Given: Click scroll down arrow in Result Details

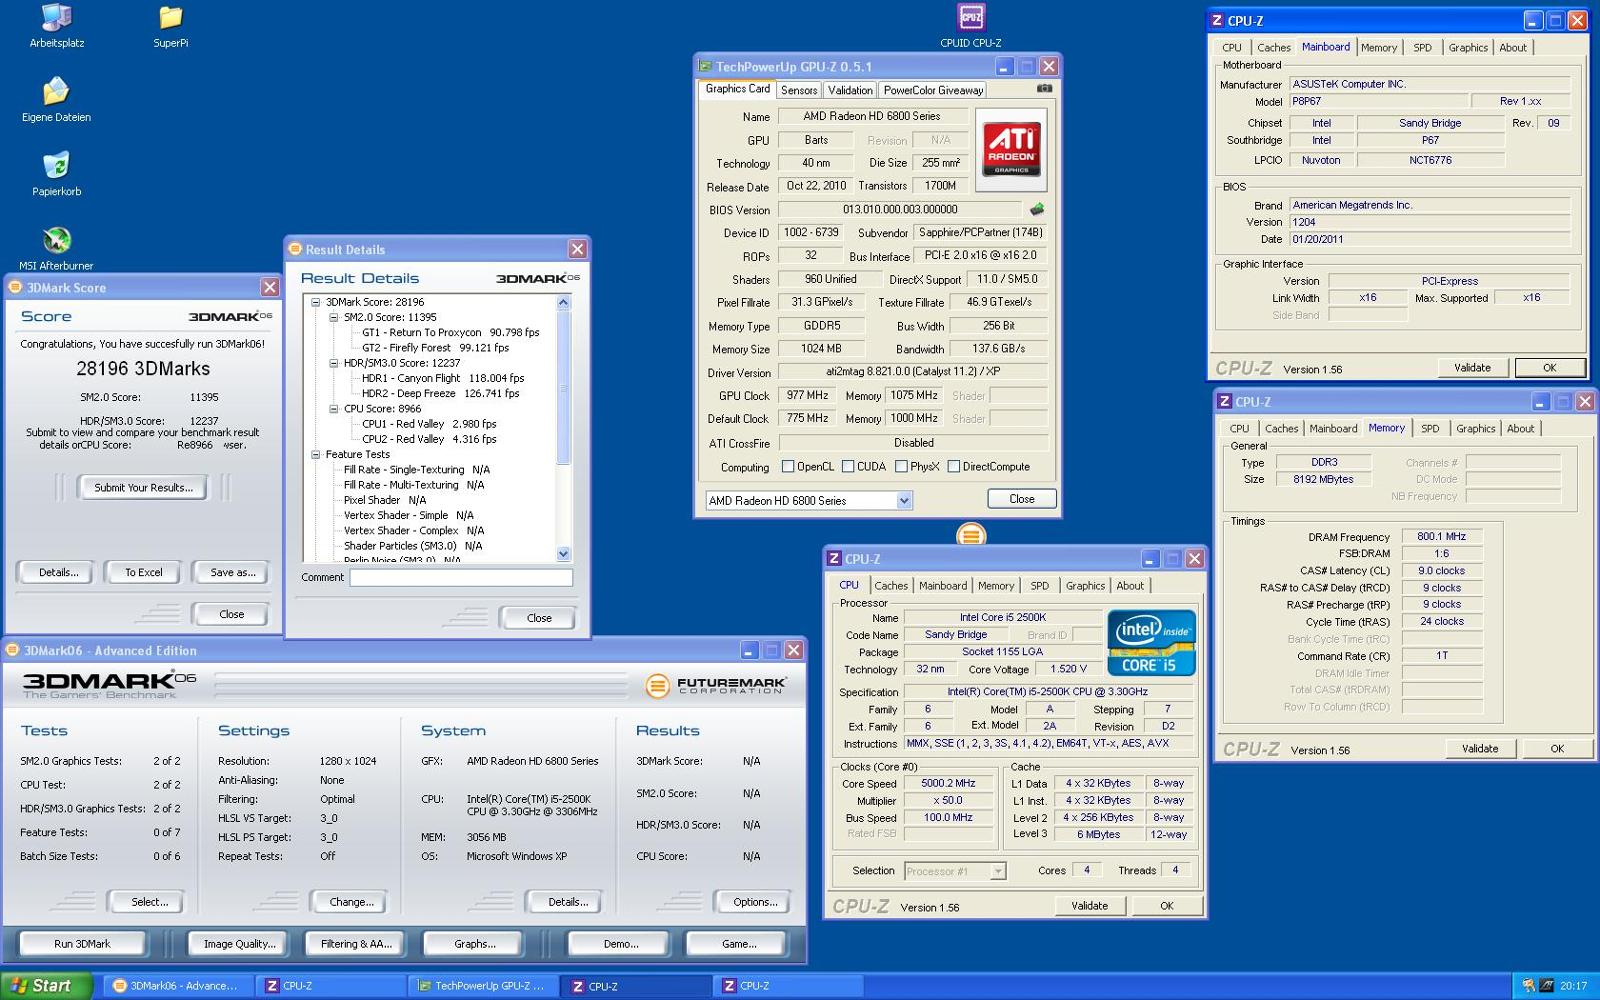Looking at the screenshot, I should [563, 554].
